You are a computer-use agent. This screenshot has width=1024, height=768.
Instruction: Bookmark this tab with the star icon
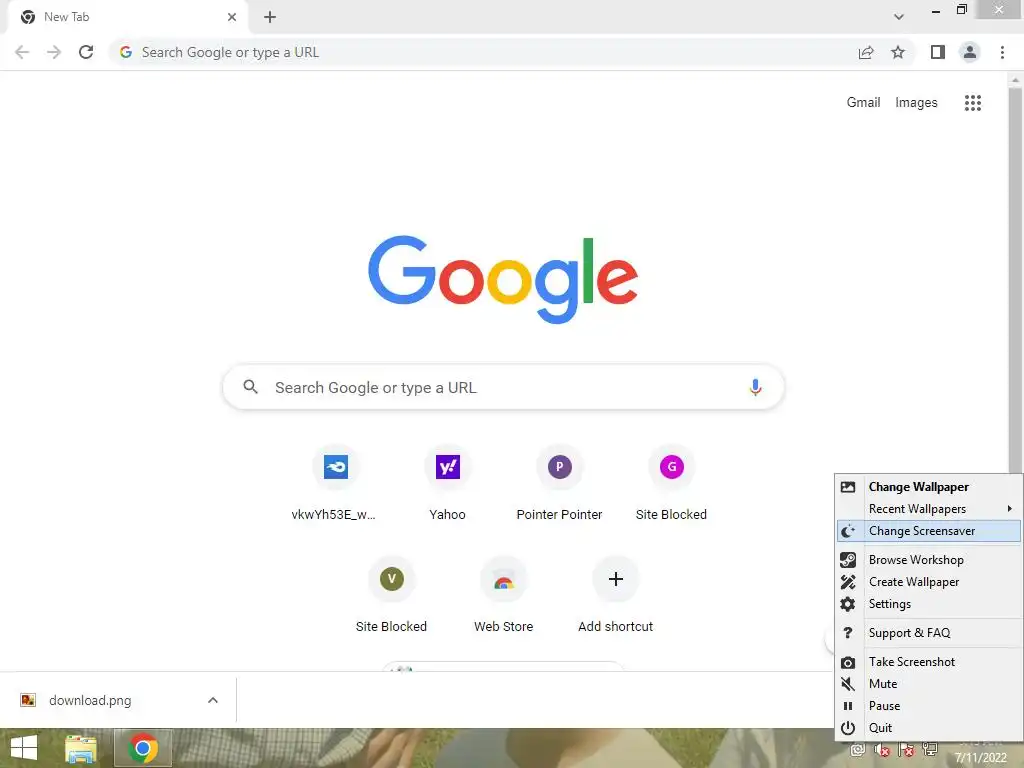click(x=898, y=52)
